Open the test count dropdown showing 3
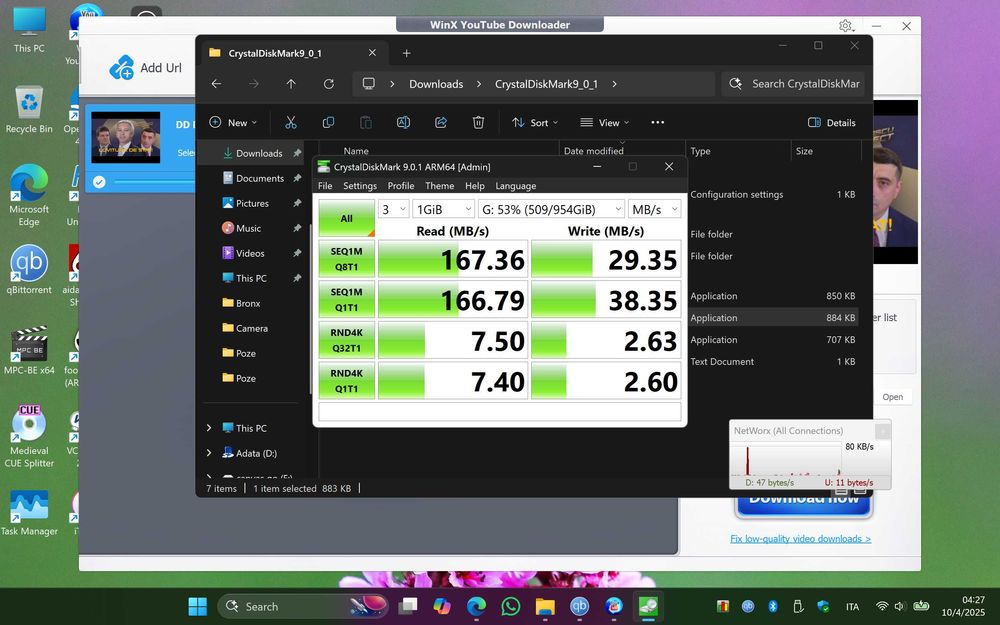This screenshot has height=625, width=1000. point(393,209)
